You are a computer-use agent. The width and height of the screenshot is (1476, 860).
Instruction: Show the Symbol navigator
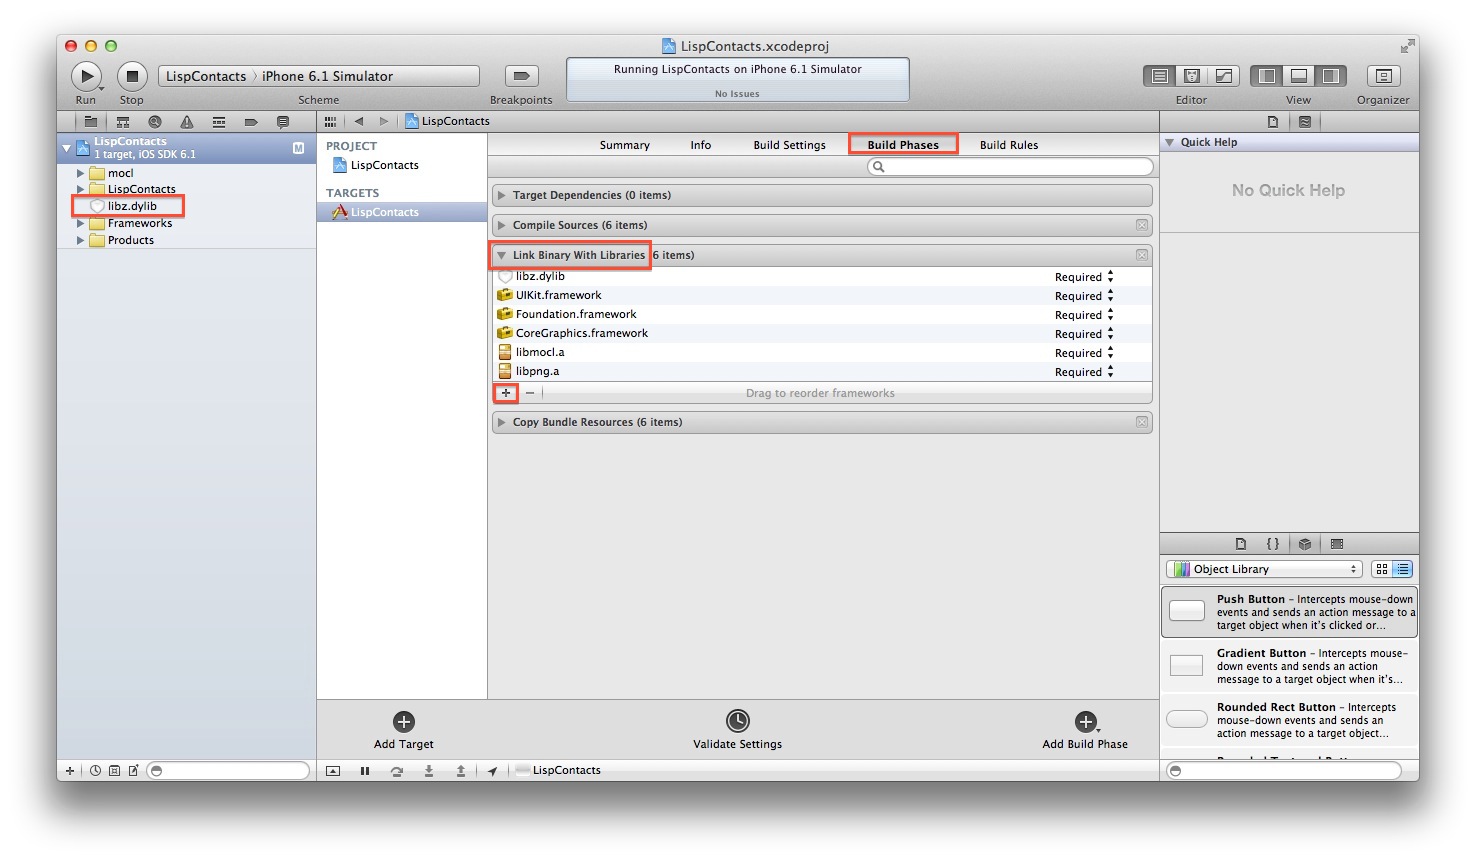[x=123, y=122]
